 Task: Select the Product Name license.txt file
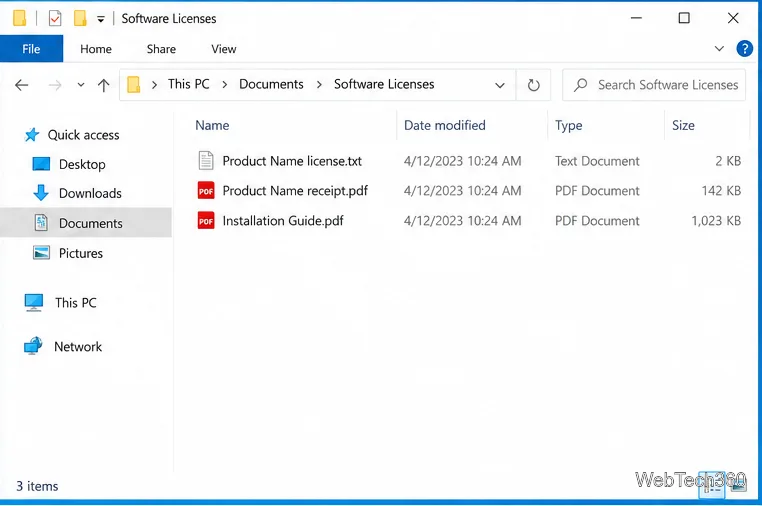coord(292,161)
